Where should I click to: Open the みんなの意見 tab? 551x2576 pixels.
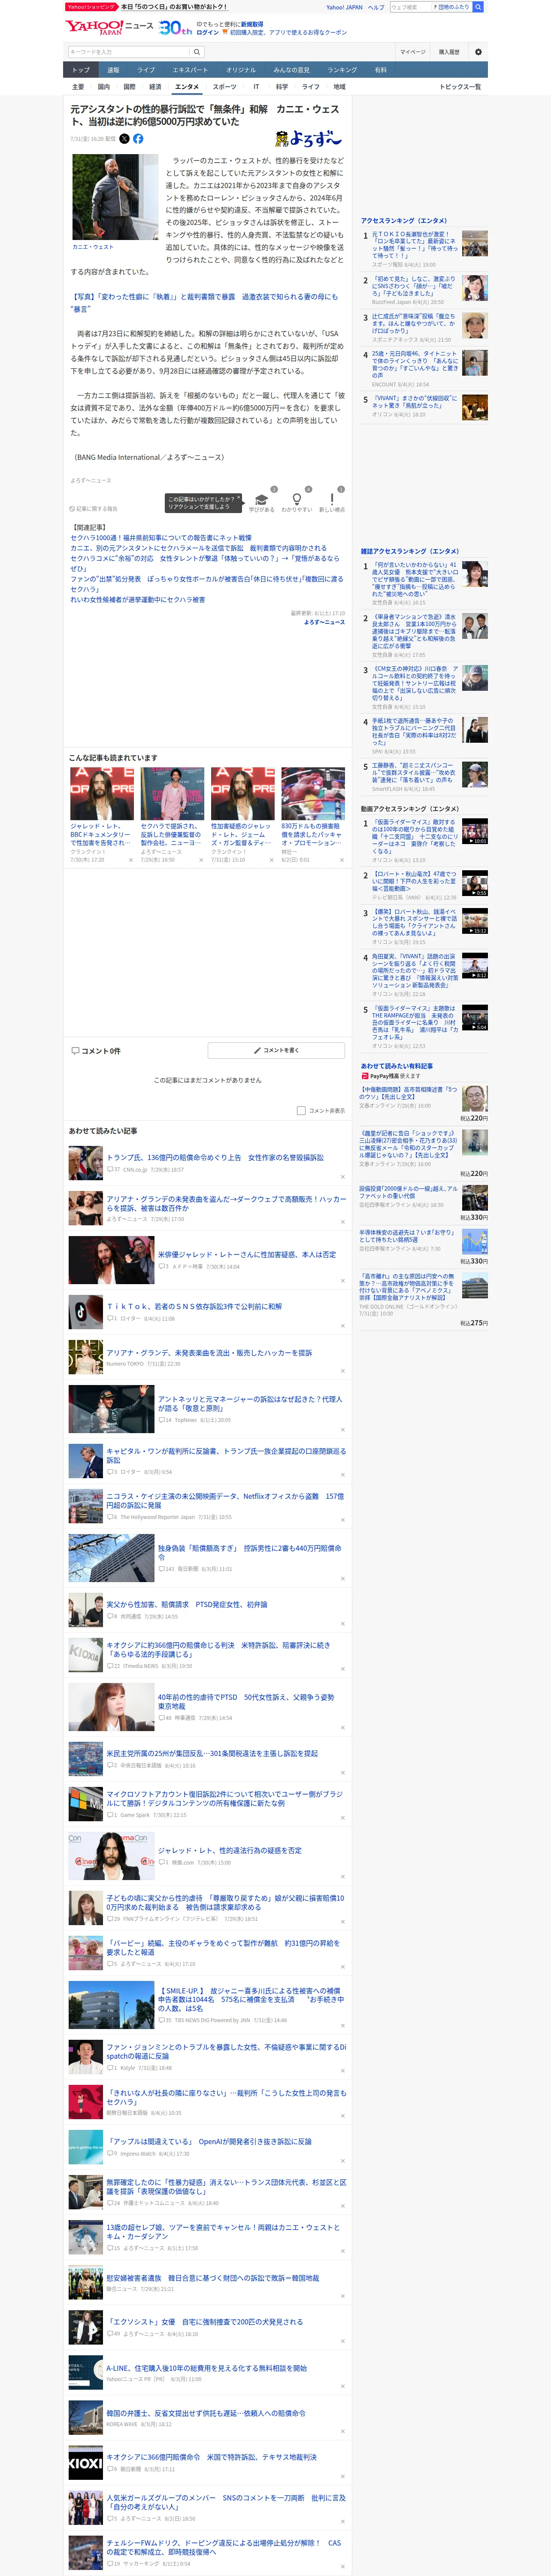point(292,70)
